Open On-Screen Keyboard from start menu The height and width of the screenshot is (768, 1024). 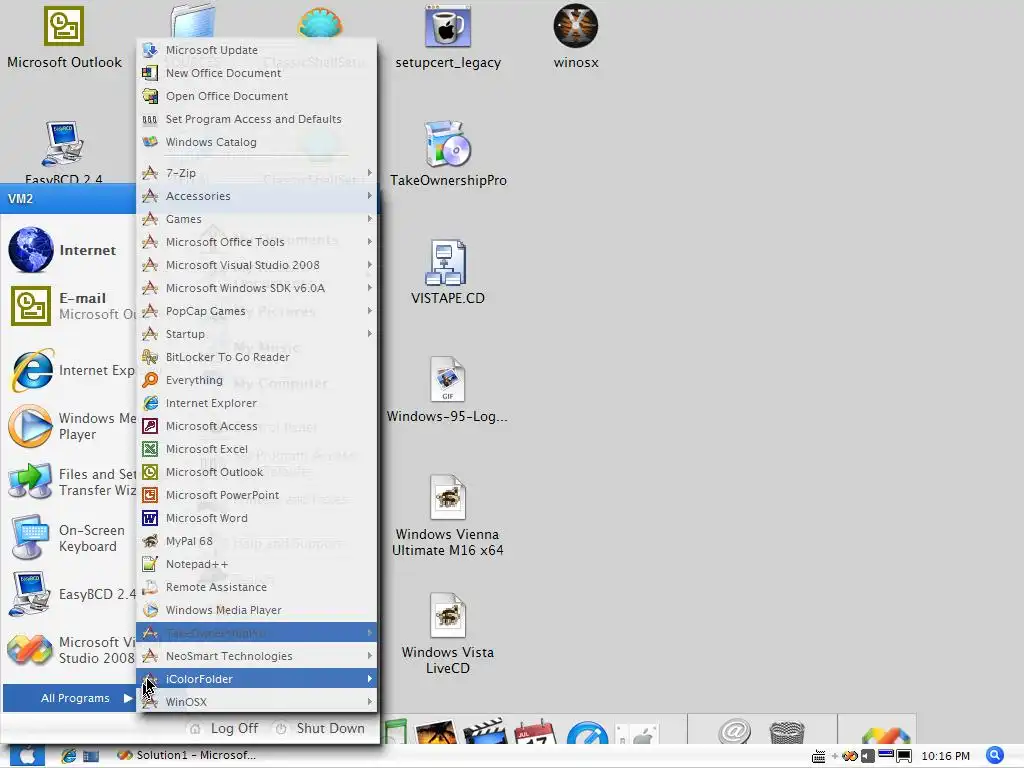[x=68, y=538]
